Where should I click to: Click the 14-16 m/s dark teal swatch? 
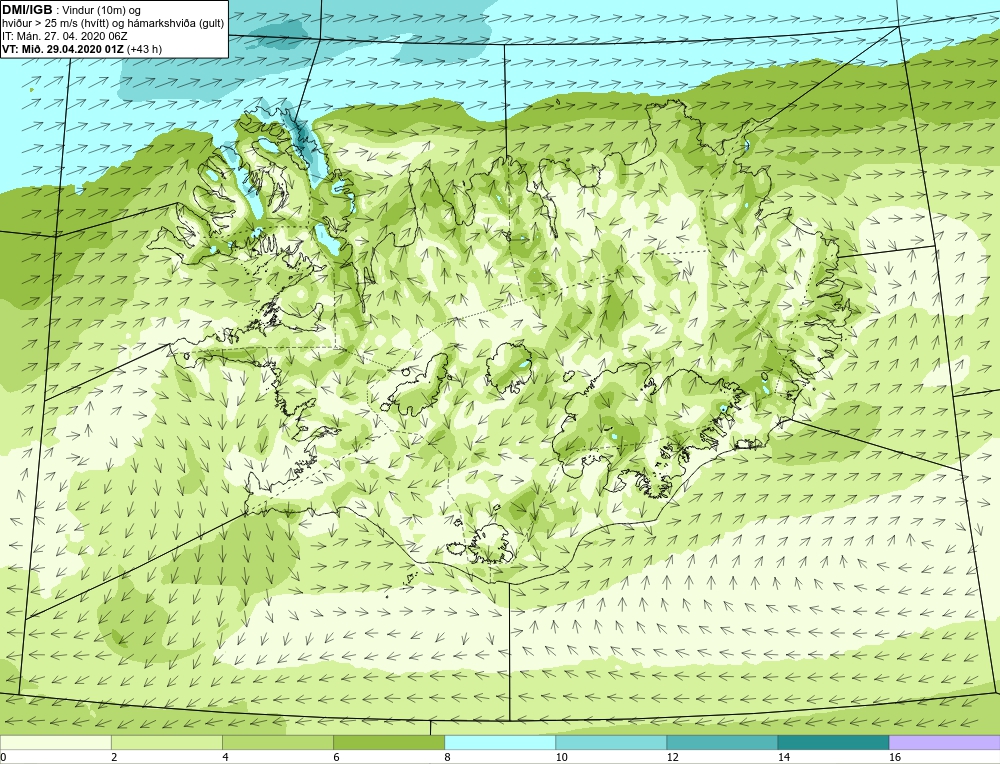pos(833,742)
